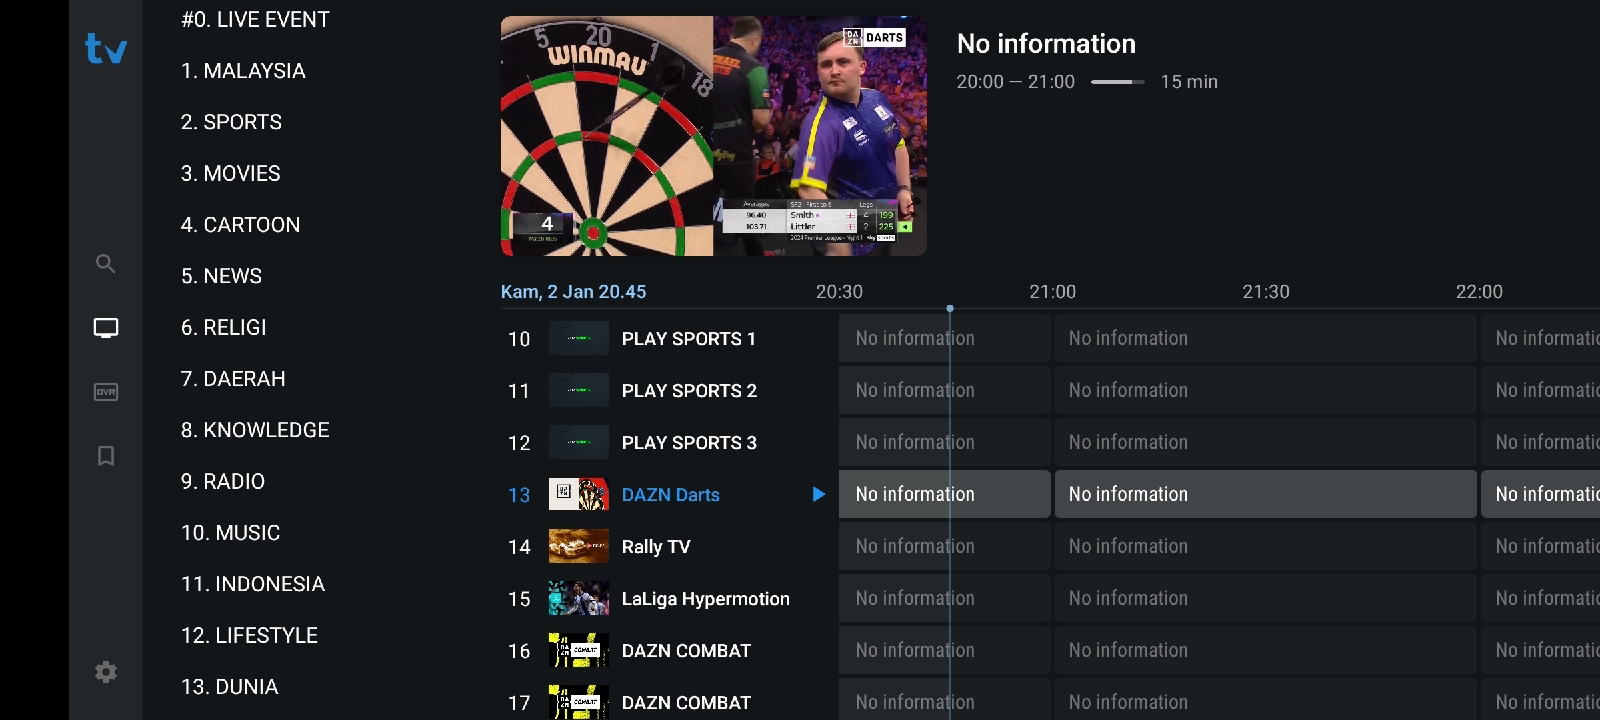
Task: Select the LaLiga Hypermotion channel logo
Action: click(x=579, y=598)
